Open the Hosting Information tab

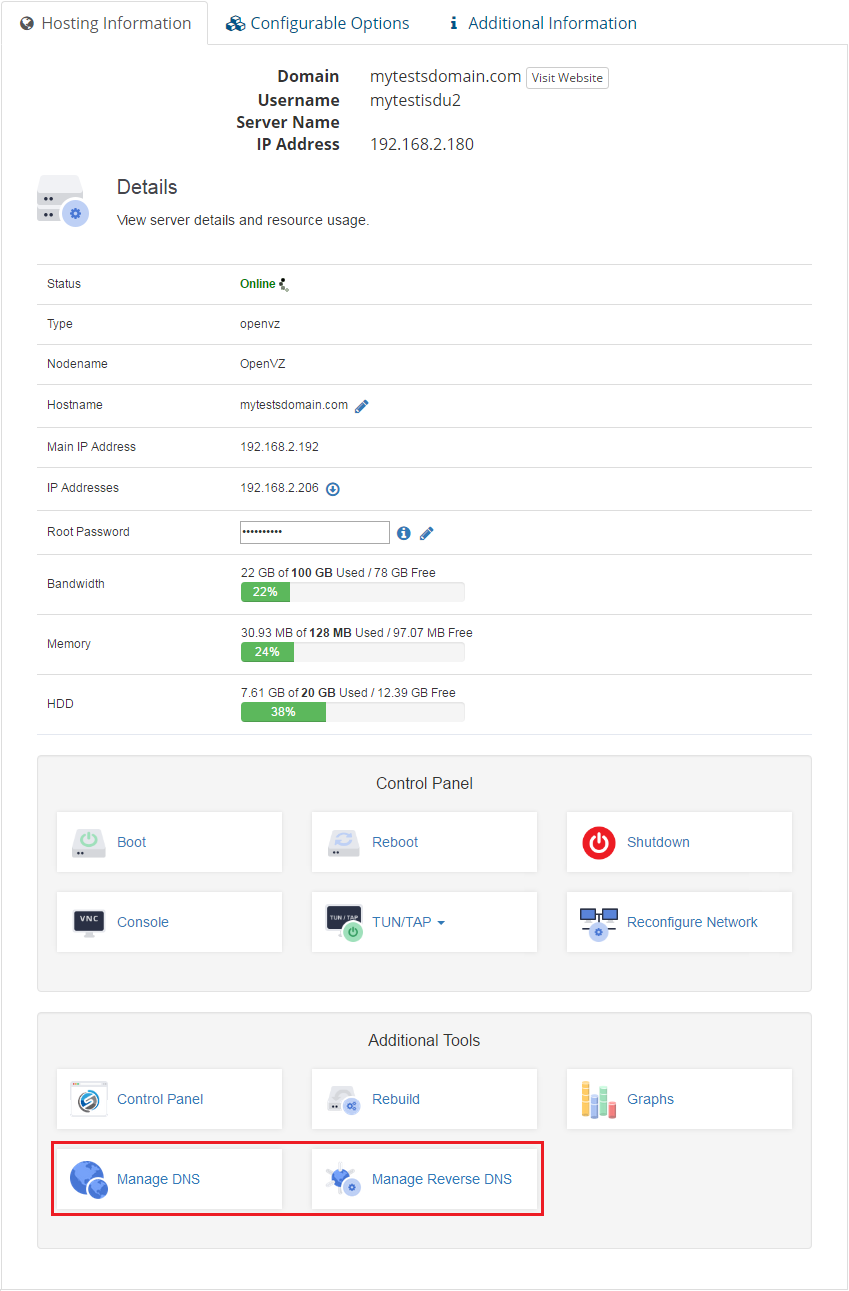[105, 23]
